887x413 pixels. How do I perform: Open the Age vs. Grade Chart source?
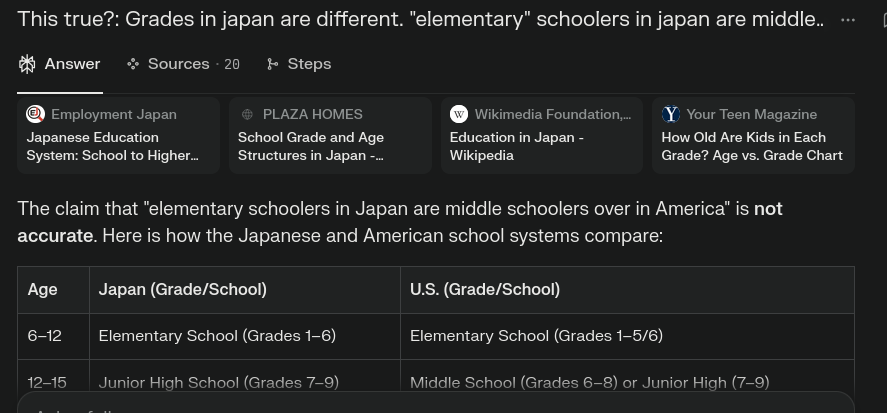[x=753, y=135]
